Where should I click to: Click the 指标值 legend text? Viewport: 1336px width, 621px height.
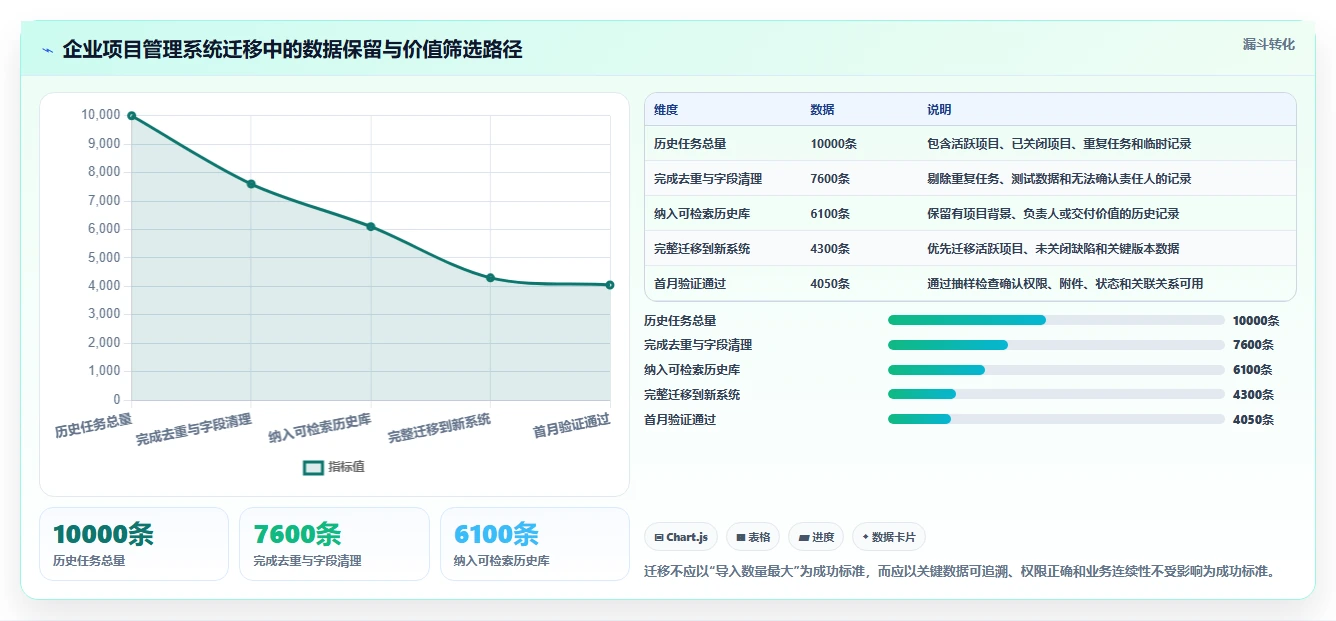(x=346, y=467)
